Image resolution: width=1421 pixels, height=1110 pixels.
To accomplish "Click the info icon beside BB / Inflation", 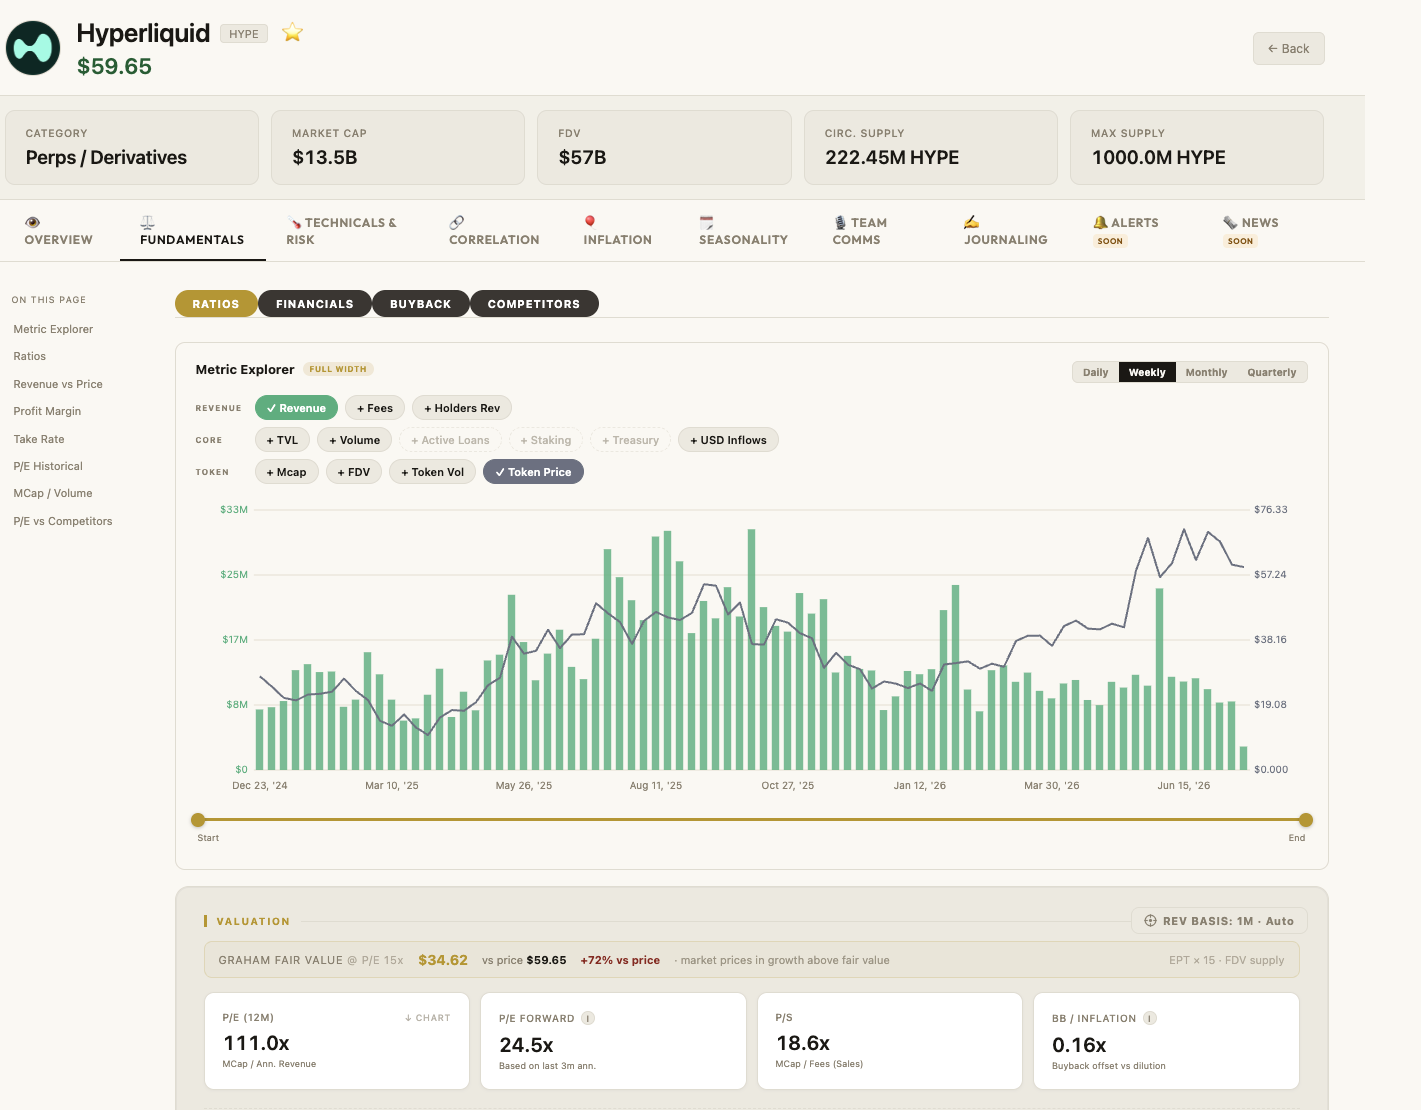I will (x=1150, y=1018).
